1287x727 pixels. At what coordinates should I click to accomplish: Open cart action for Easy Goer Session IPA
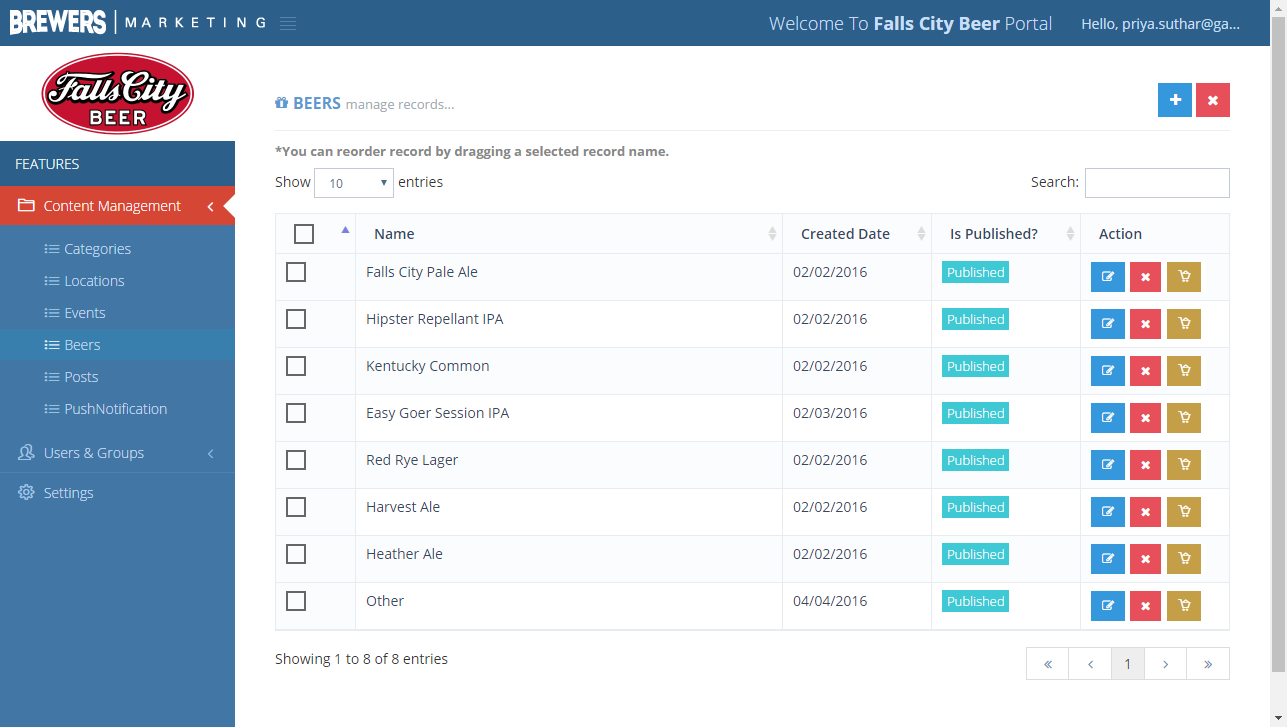click(x=1184, y=418)
